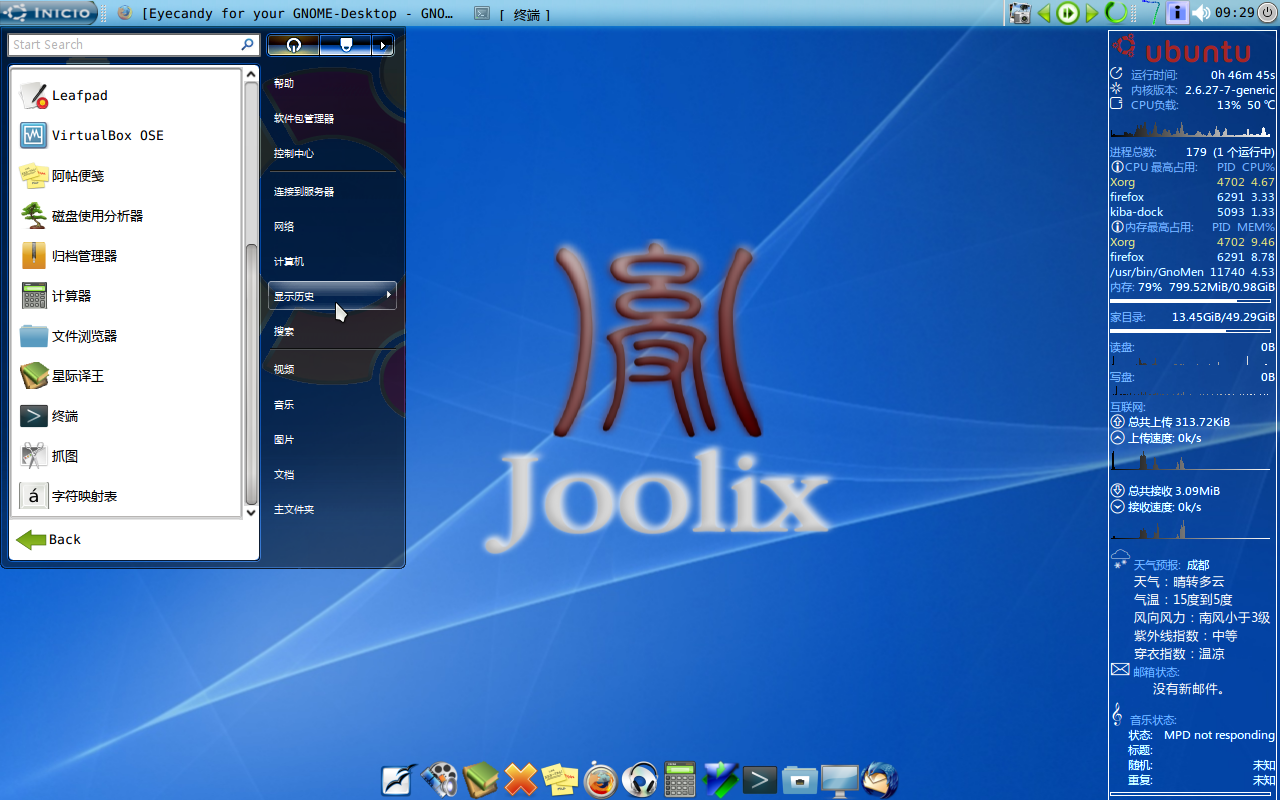
Task: Click the lock button in start menu
Action: coord(346,45)
